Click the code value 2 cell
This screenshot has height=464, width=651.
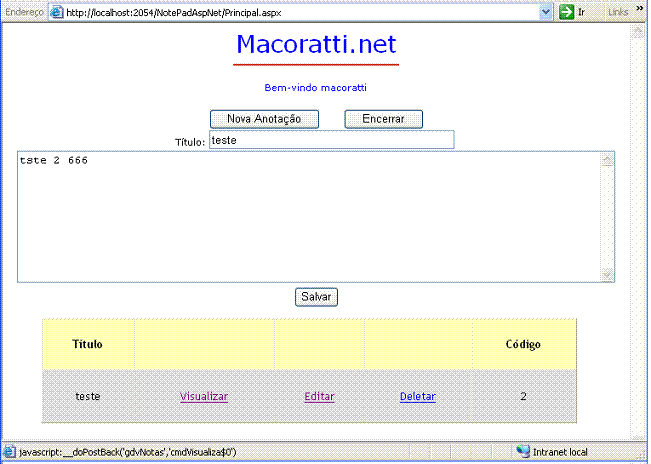click(x=523, y=396)
